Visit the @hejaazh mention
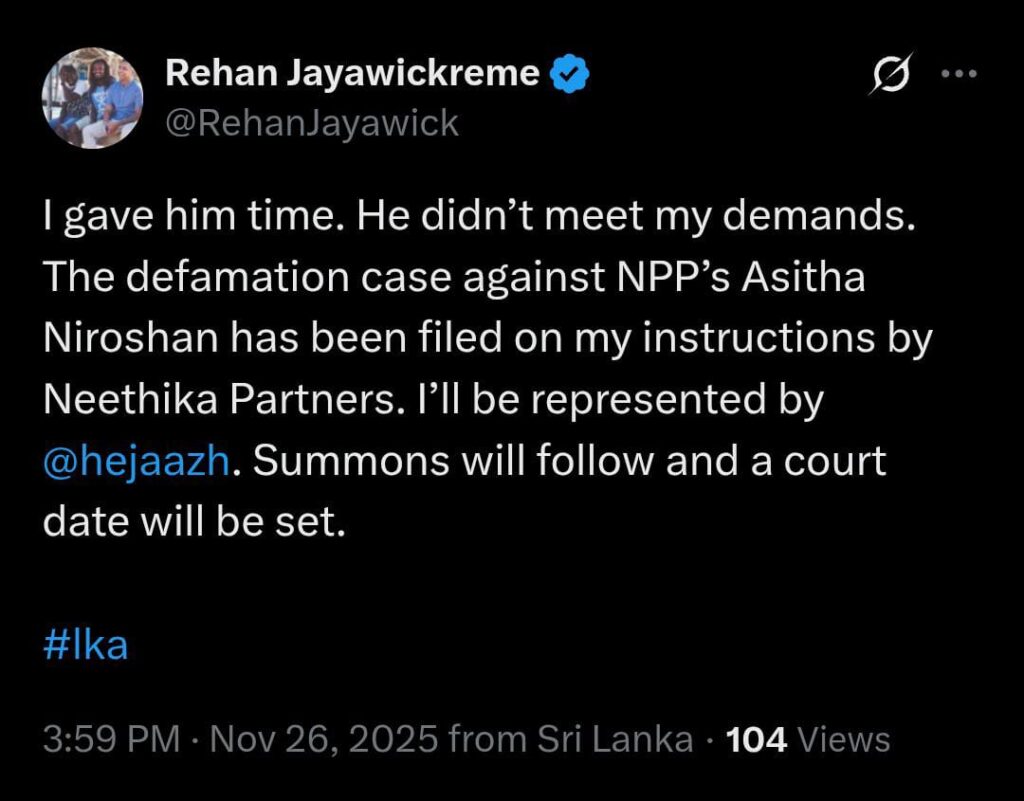The height and width of the screenshot is (801, 1024). 138,461
